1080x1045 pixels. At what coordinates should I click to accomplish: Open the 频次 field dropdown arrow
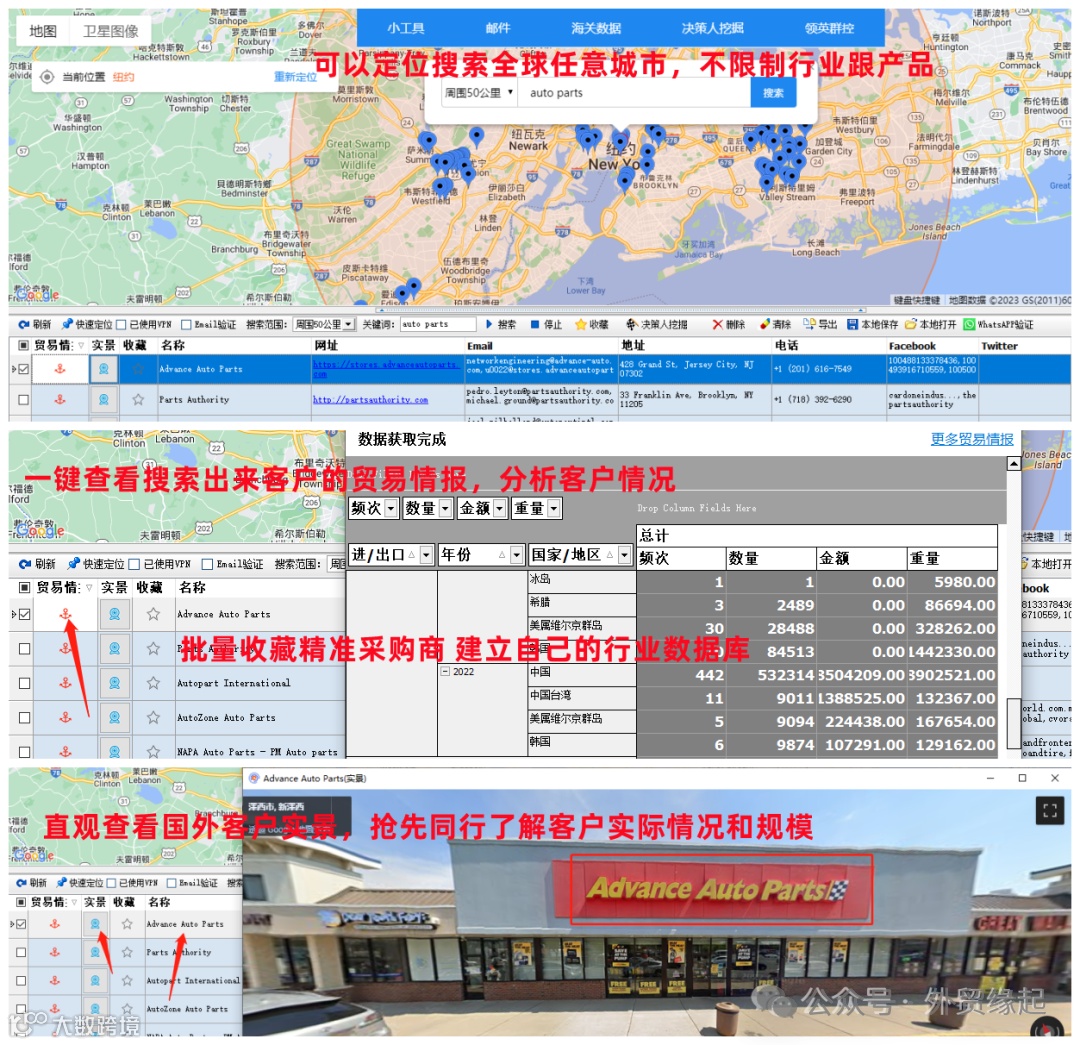[391, 508]
